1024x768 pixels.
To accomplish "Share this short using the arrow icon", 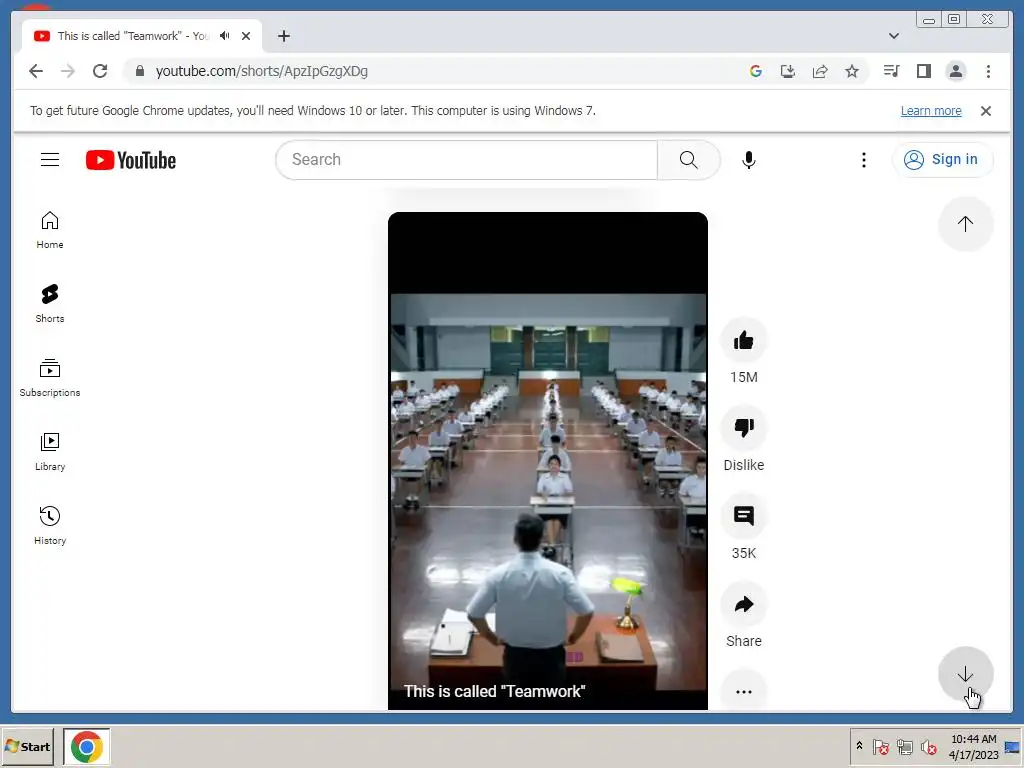I will point(743,604).
